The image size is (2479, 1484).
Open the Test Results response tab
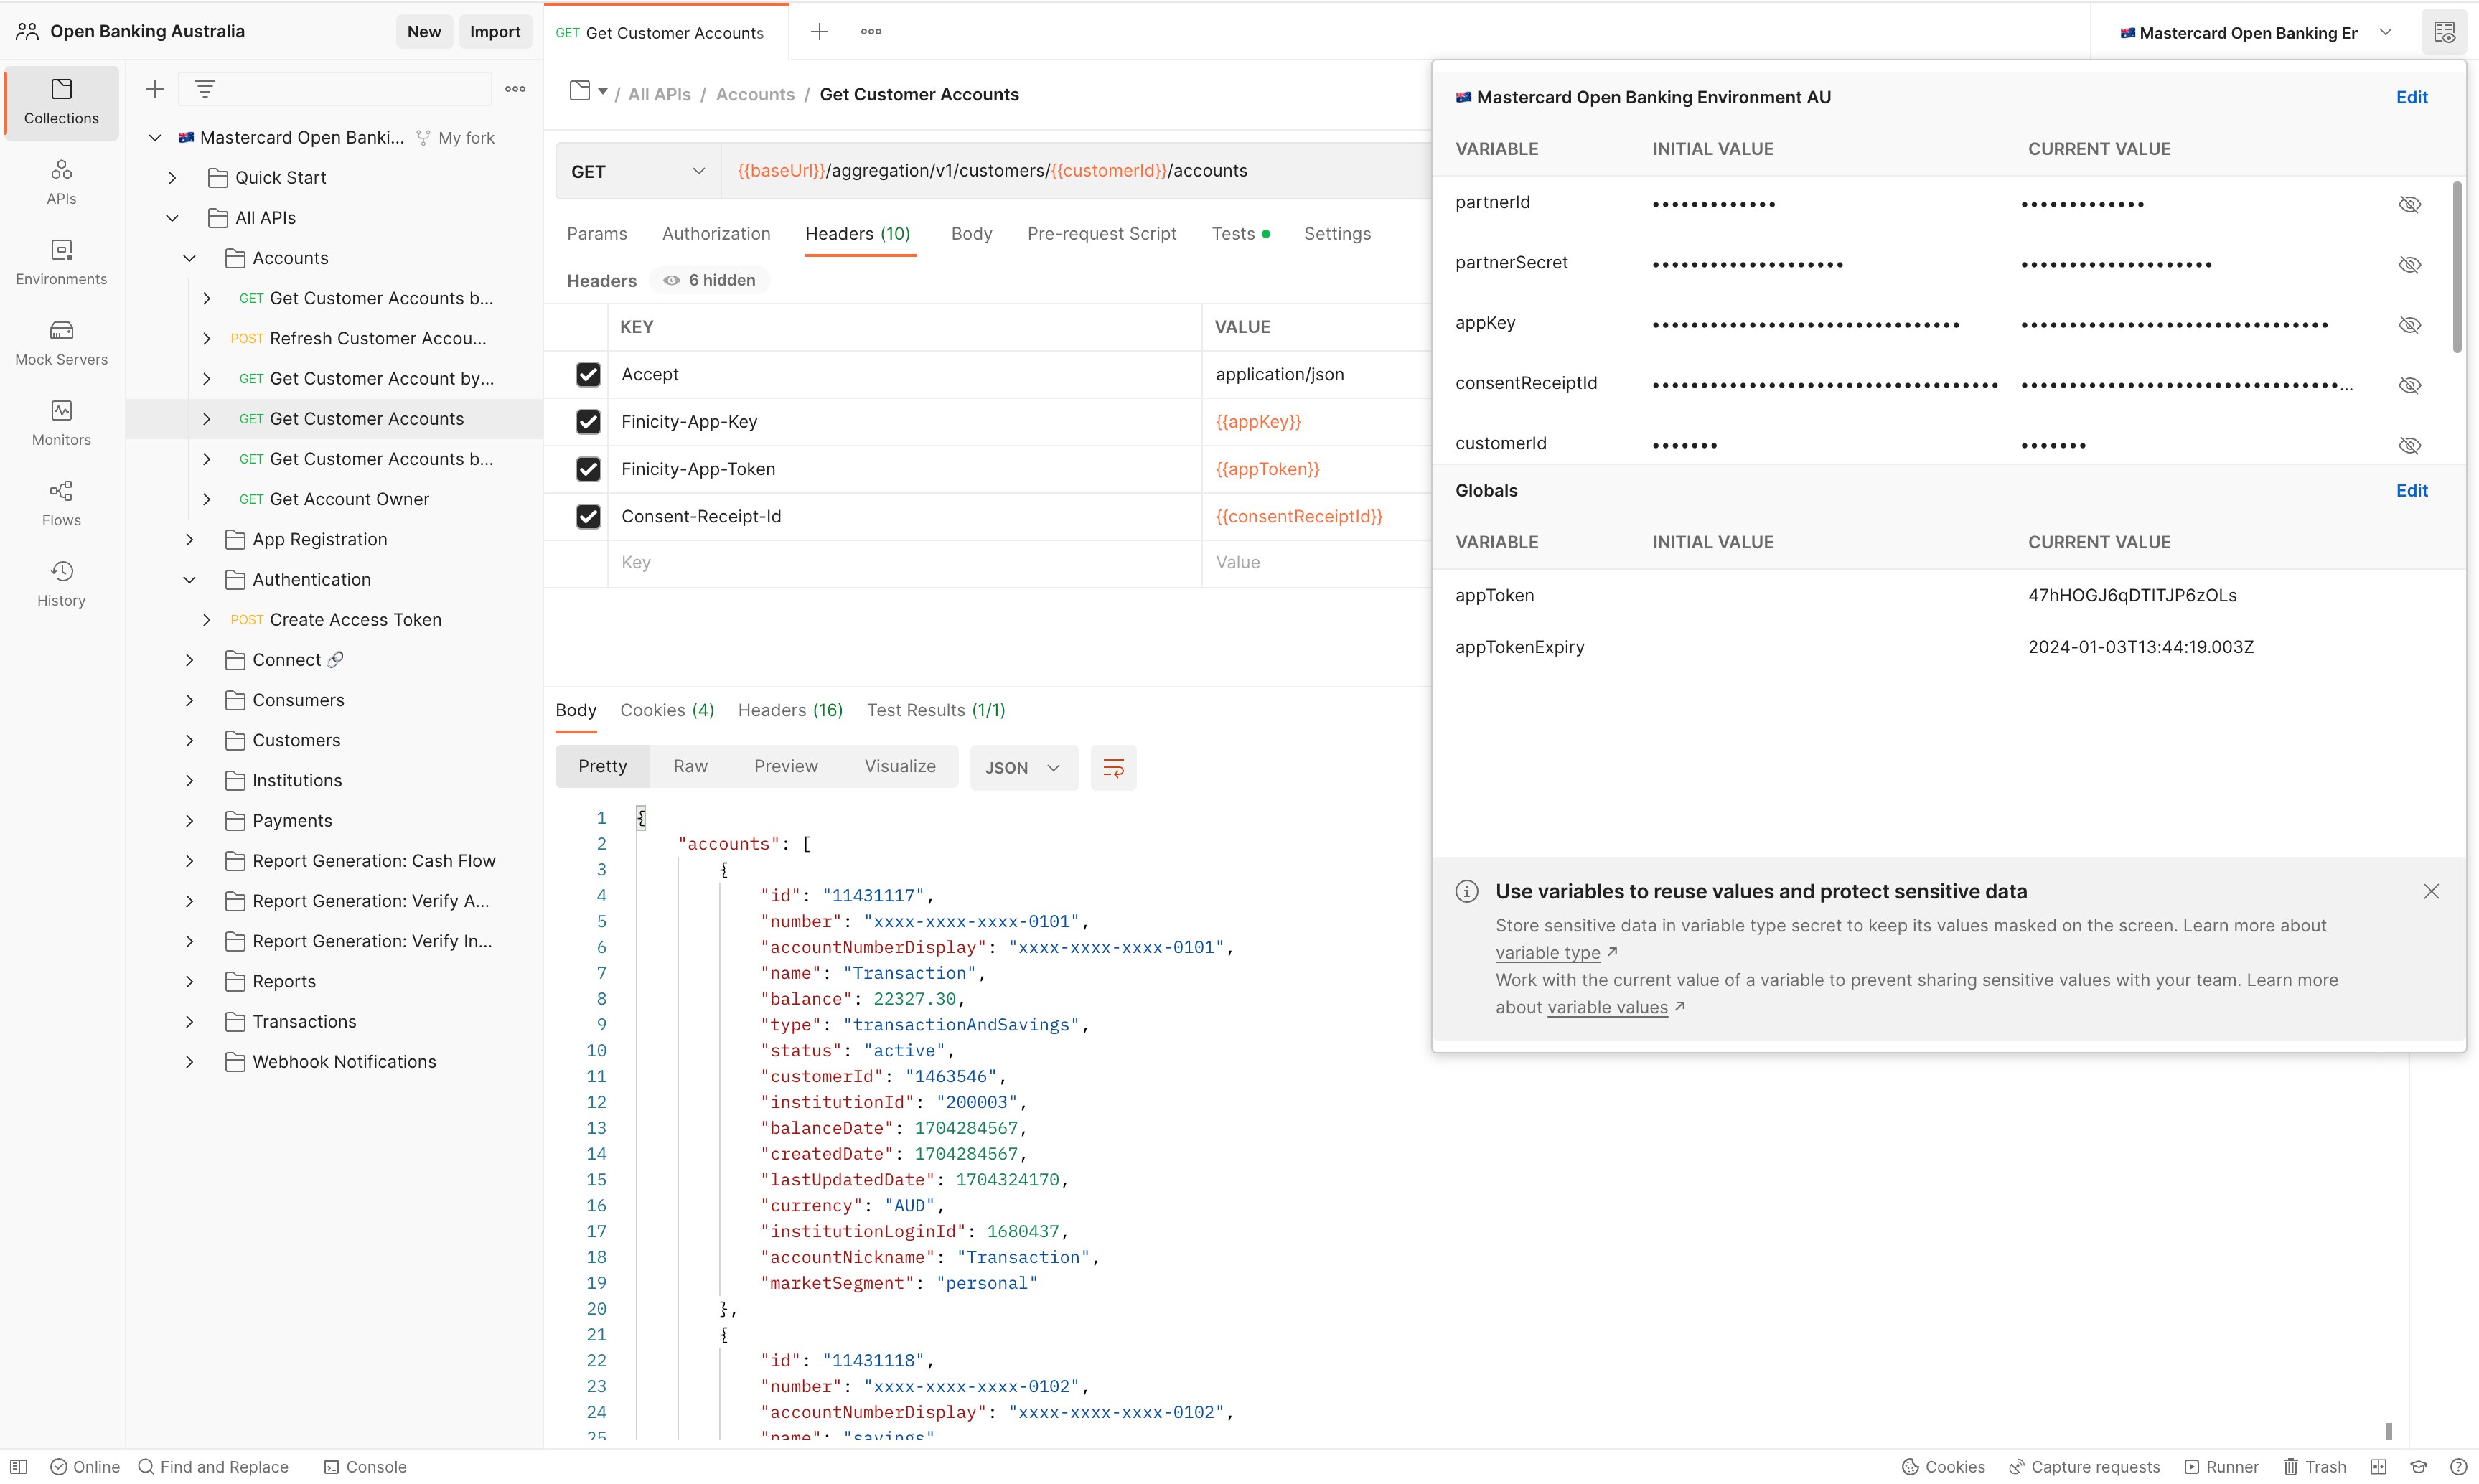point(935,710)
